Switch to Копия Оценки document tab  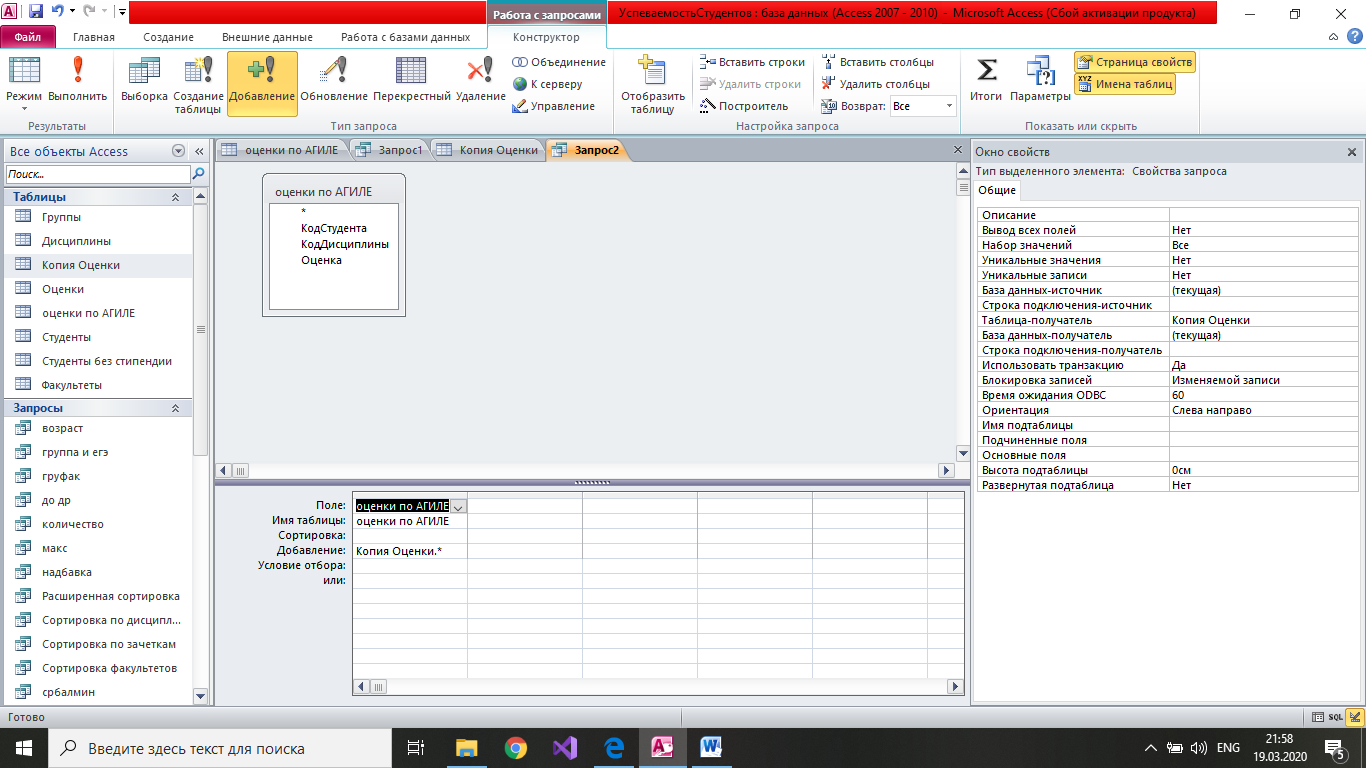[x=488, y=150]
